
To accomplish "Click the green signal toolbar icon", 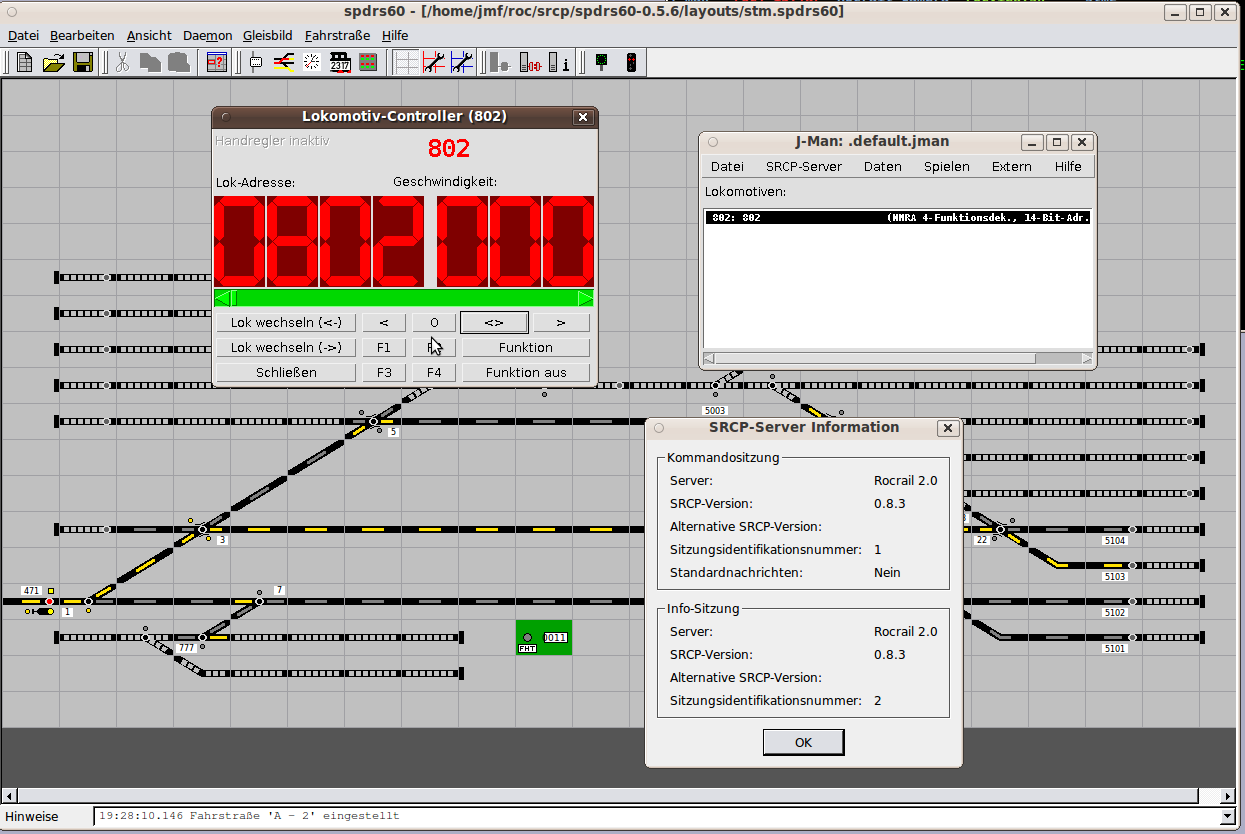I will (x=601, y=62).
